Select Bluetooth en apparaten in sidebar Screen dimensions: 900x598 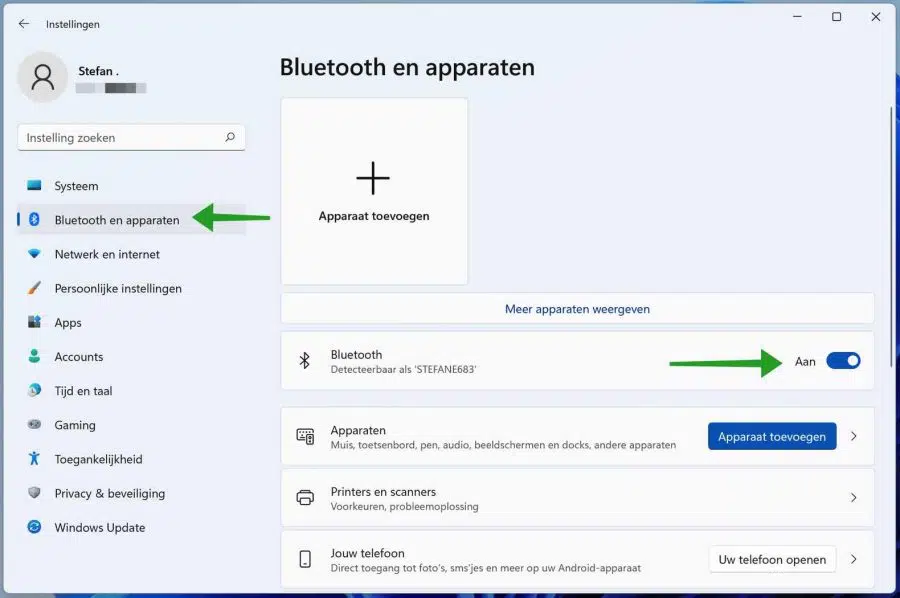pos(131,219)
